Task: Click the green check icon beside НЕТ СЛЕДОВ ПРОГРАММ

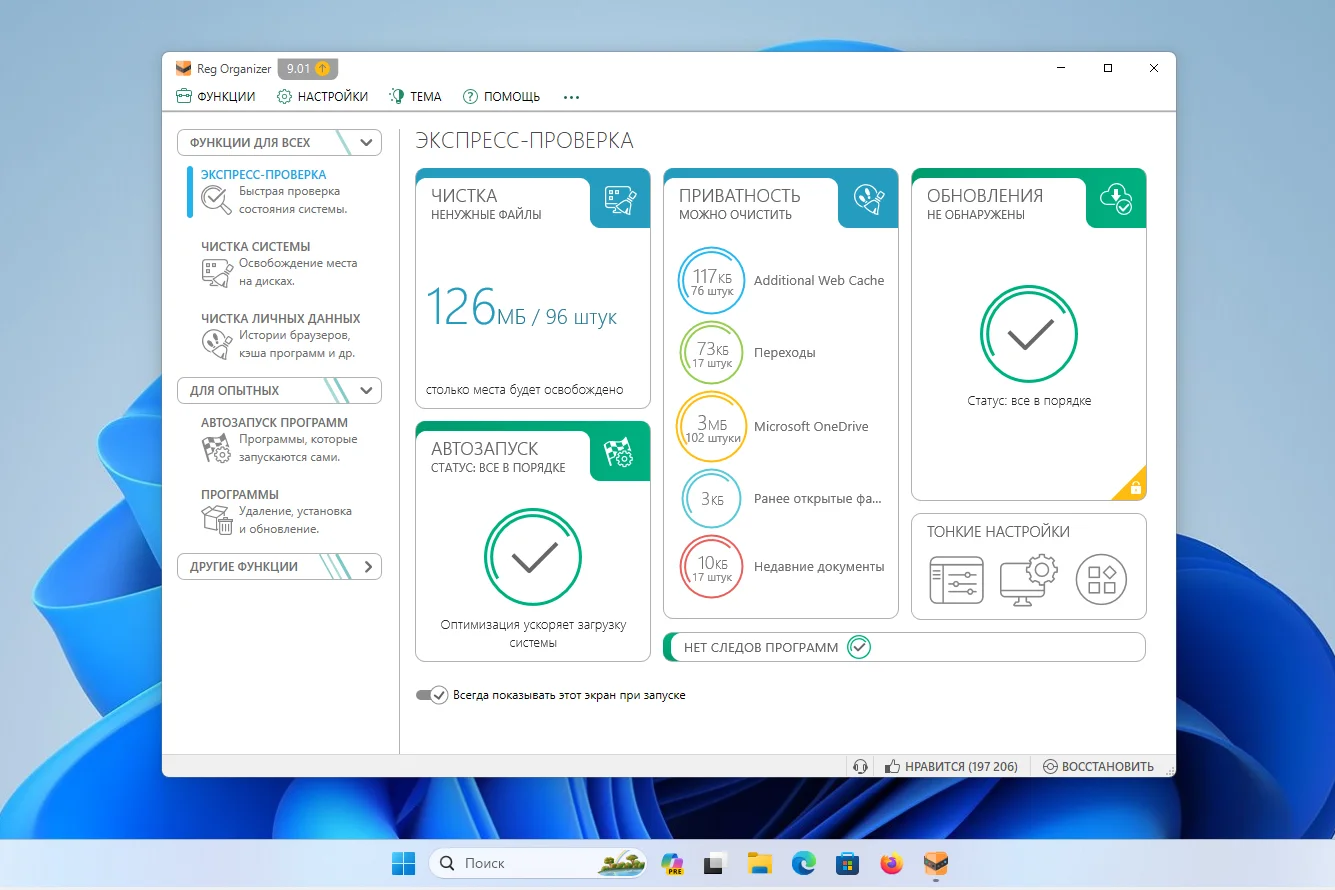Action: [x=858, y=647]
